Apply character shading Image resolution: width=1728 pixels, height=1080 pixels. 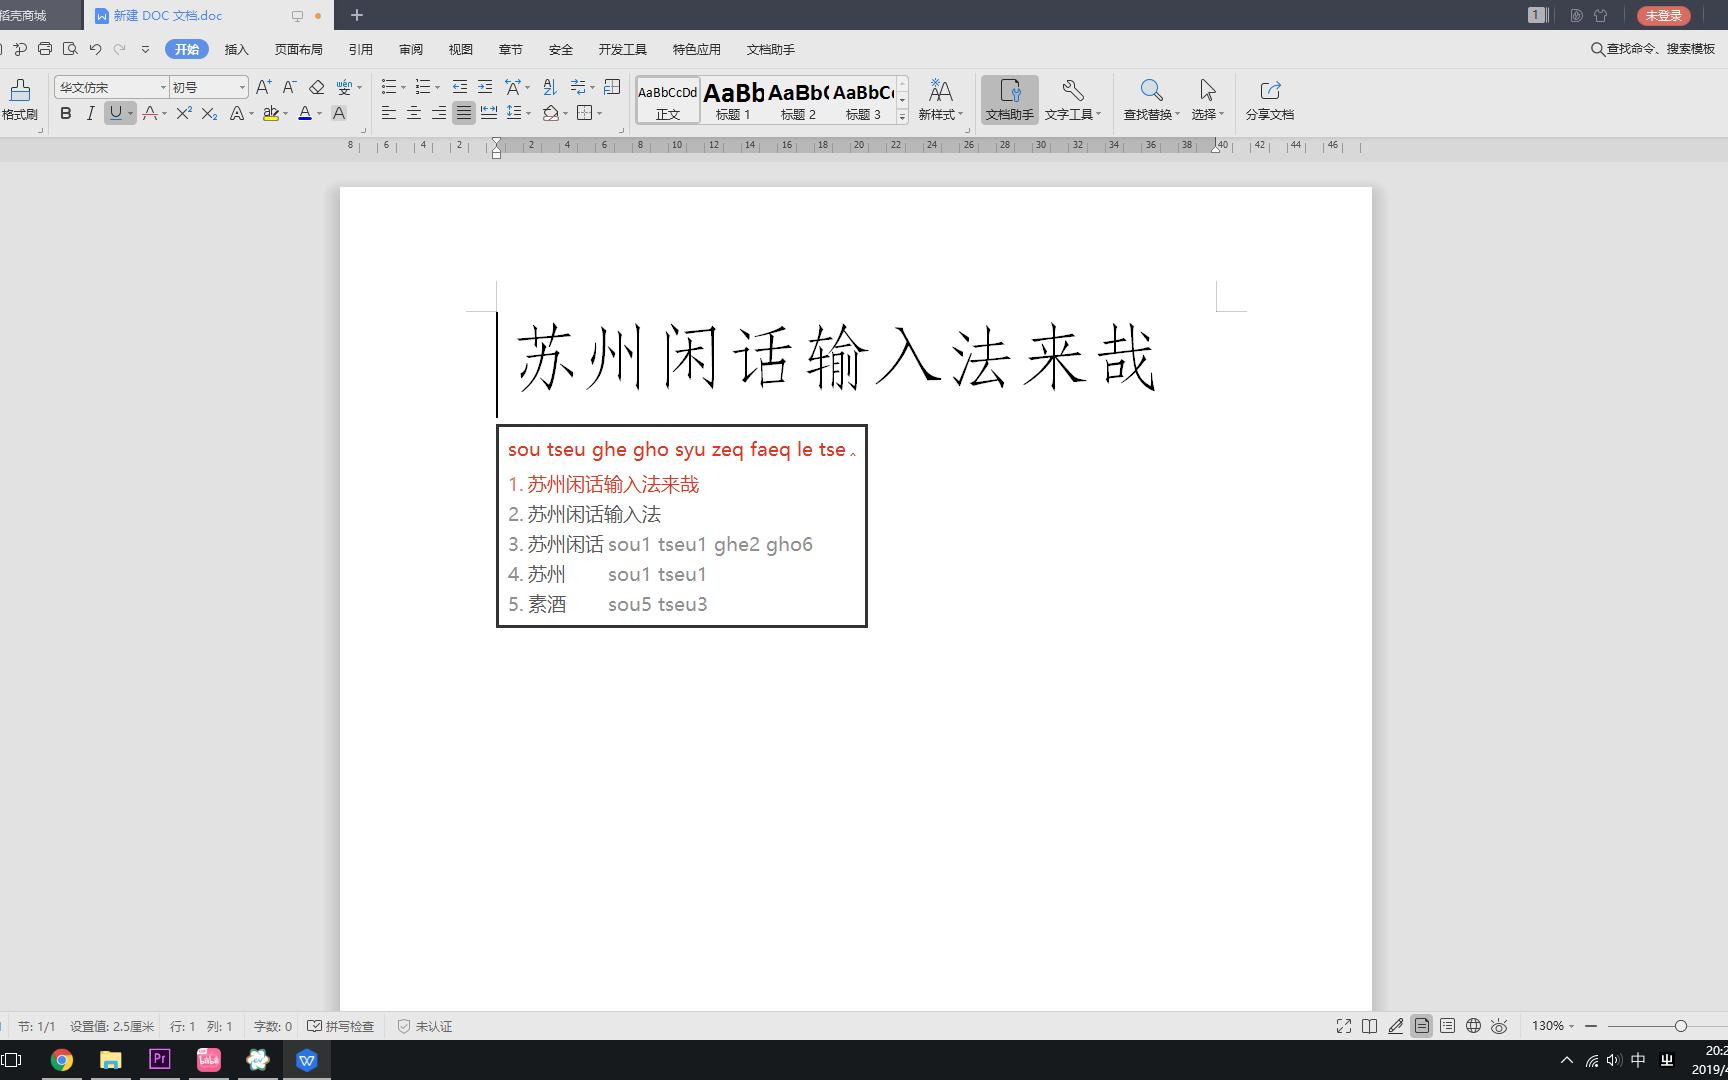pyautogui.click(x=339, y=113)
